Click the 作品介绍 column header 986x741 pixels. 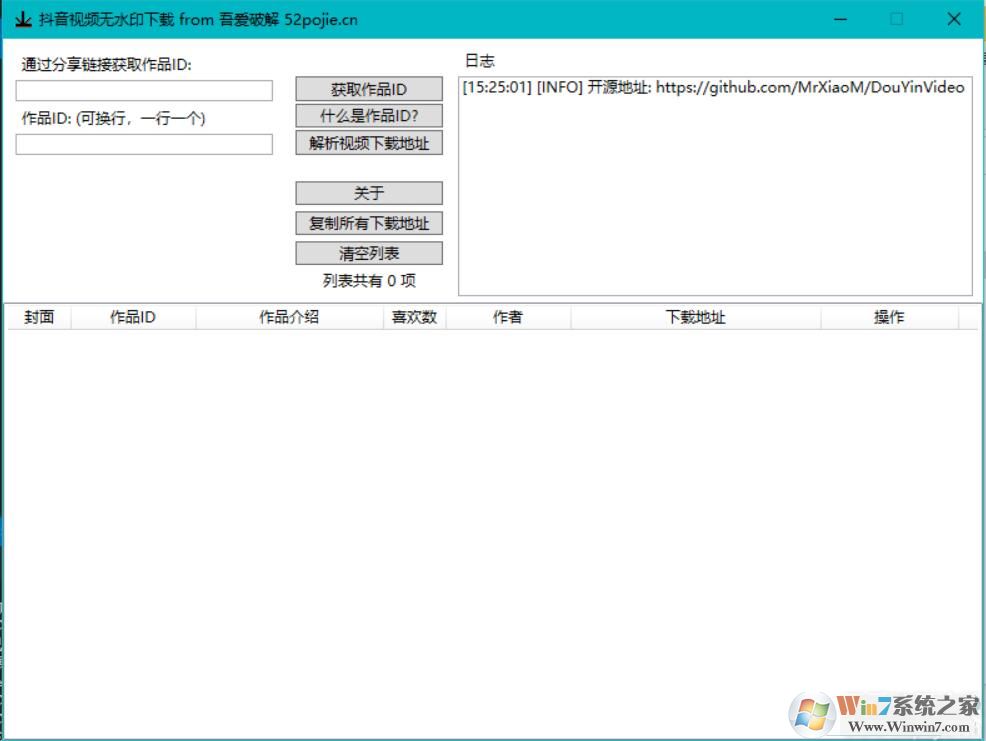pos(289,317)
